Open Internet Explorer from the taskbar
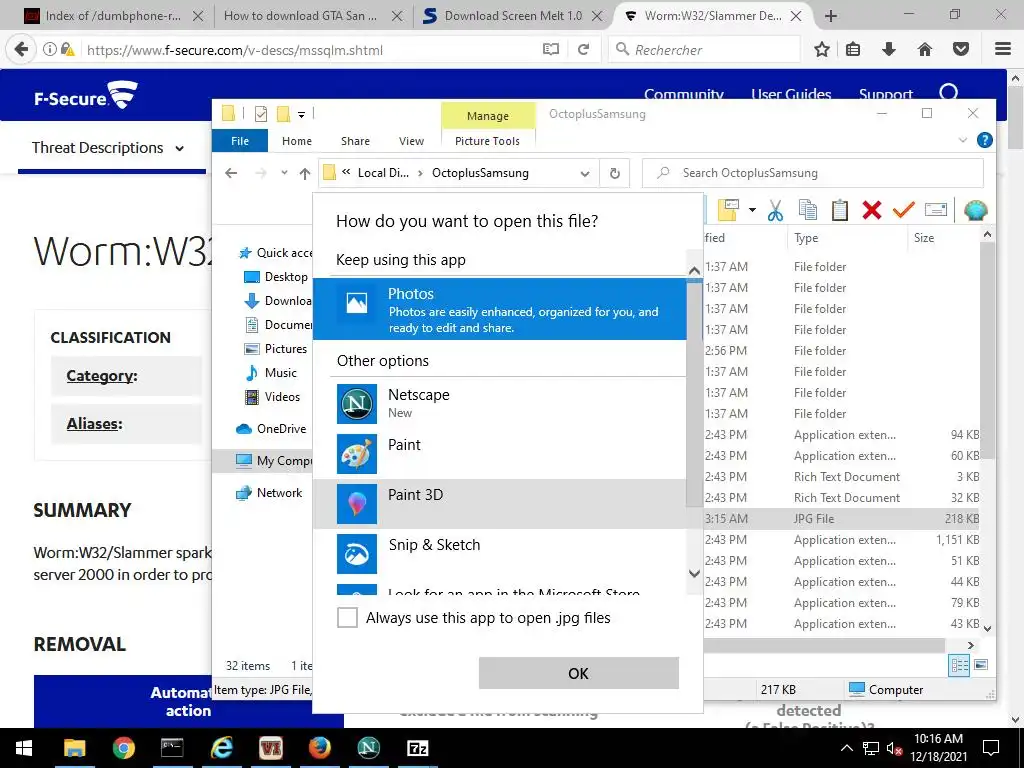Image resolution: width=1024 pixels, height=768 pixels. pos(221,748)
